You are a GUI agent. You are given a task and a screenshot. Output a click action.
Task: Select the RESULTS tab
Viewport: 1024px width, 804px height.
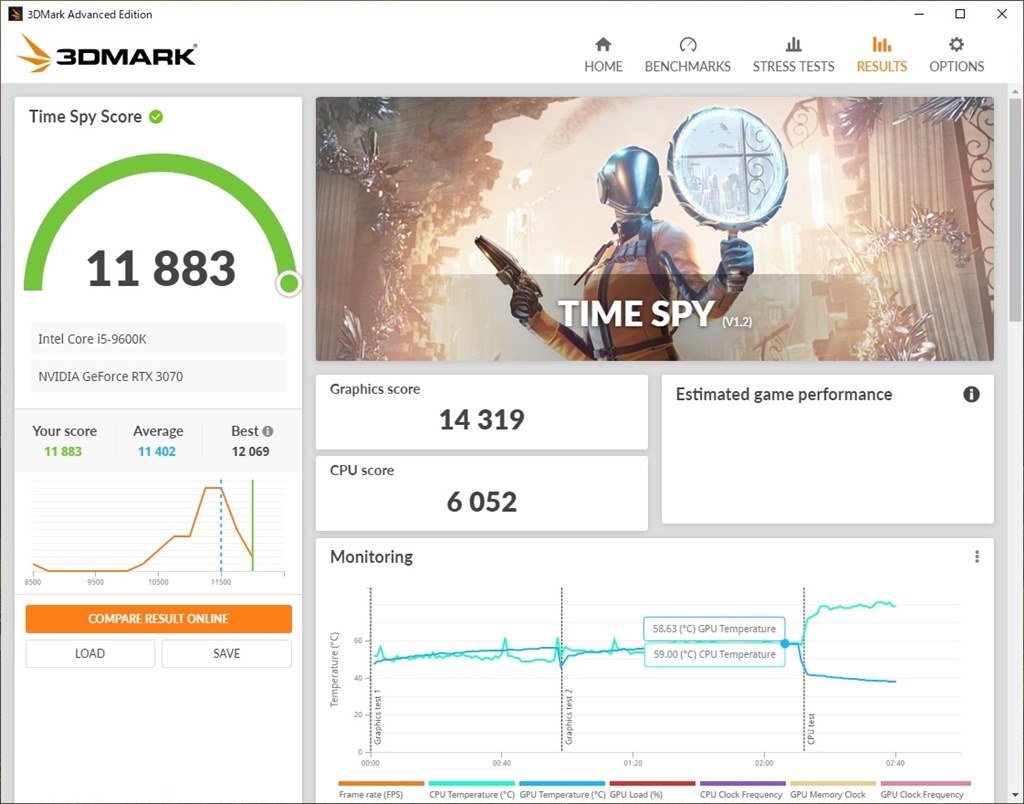pos(882,55)
